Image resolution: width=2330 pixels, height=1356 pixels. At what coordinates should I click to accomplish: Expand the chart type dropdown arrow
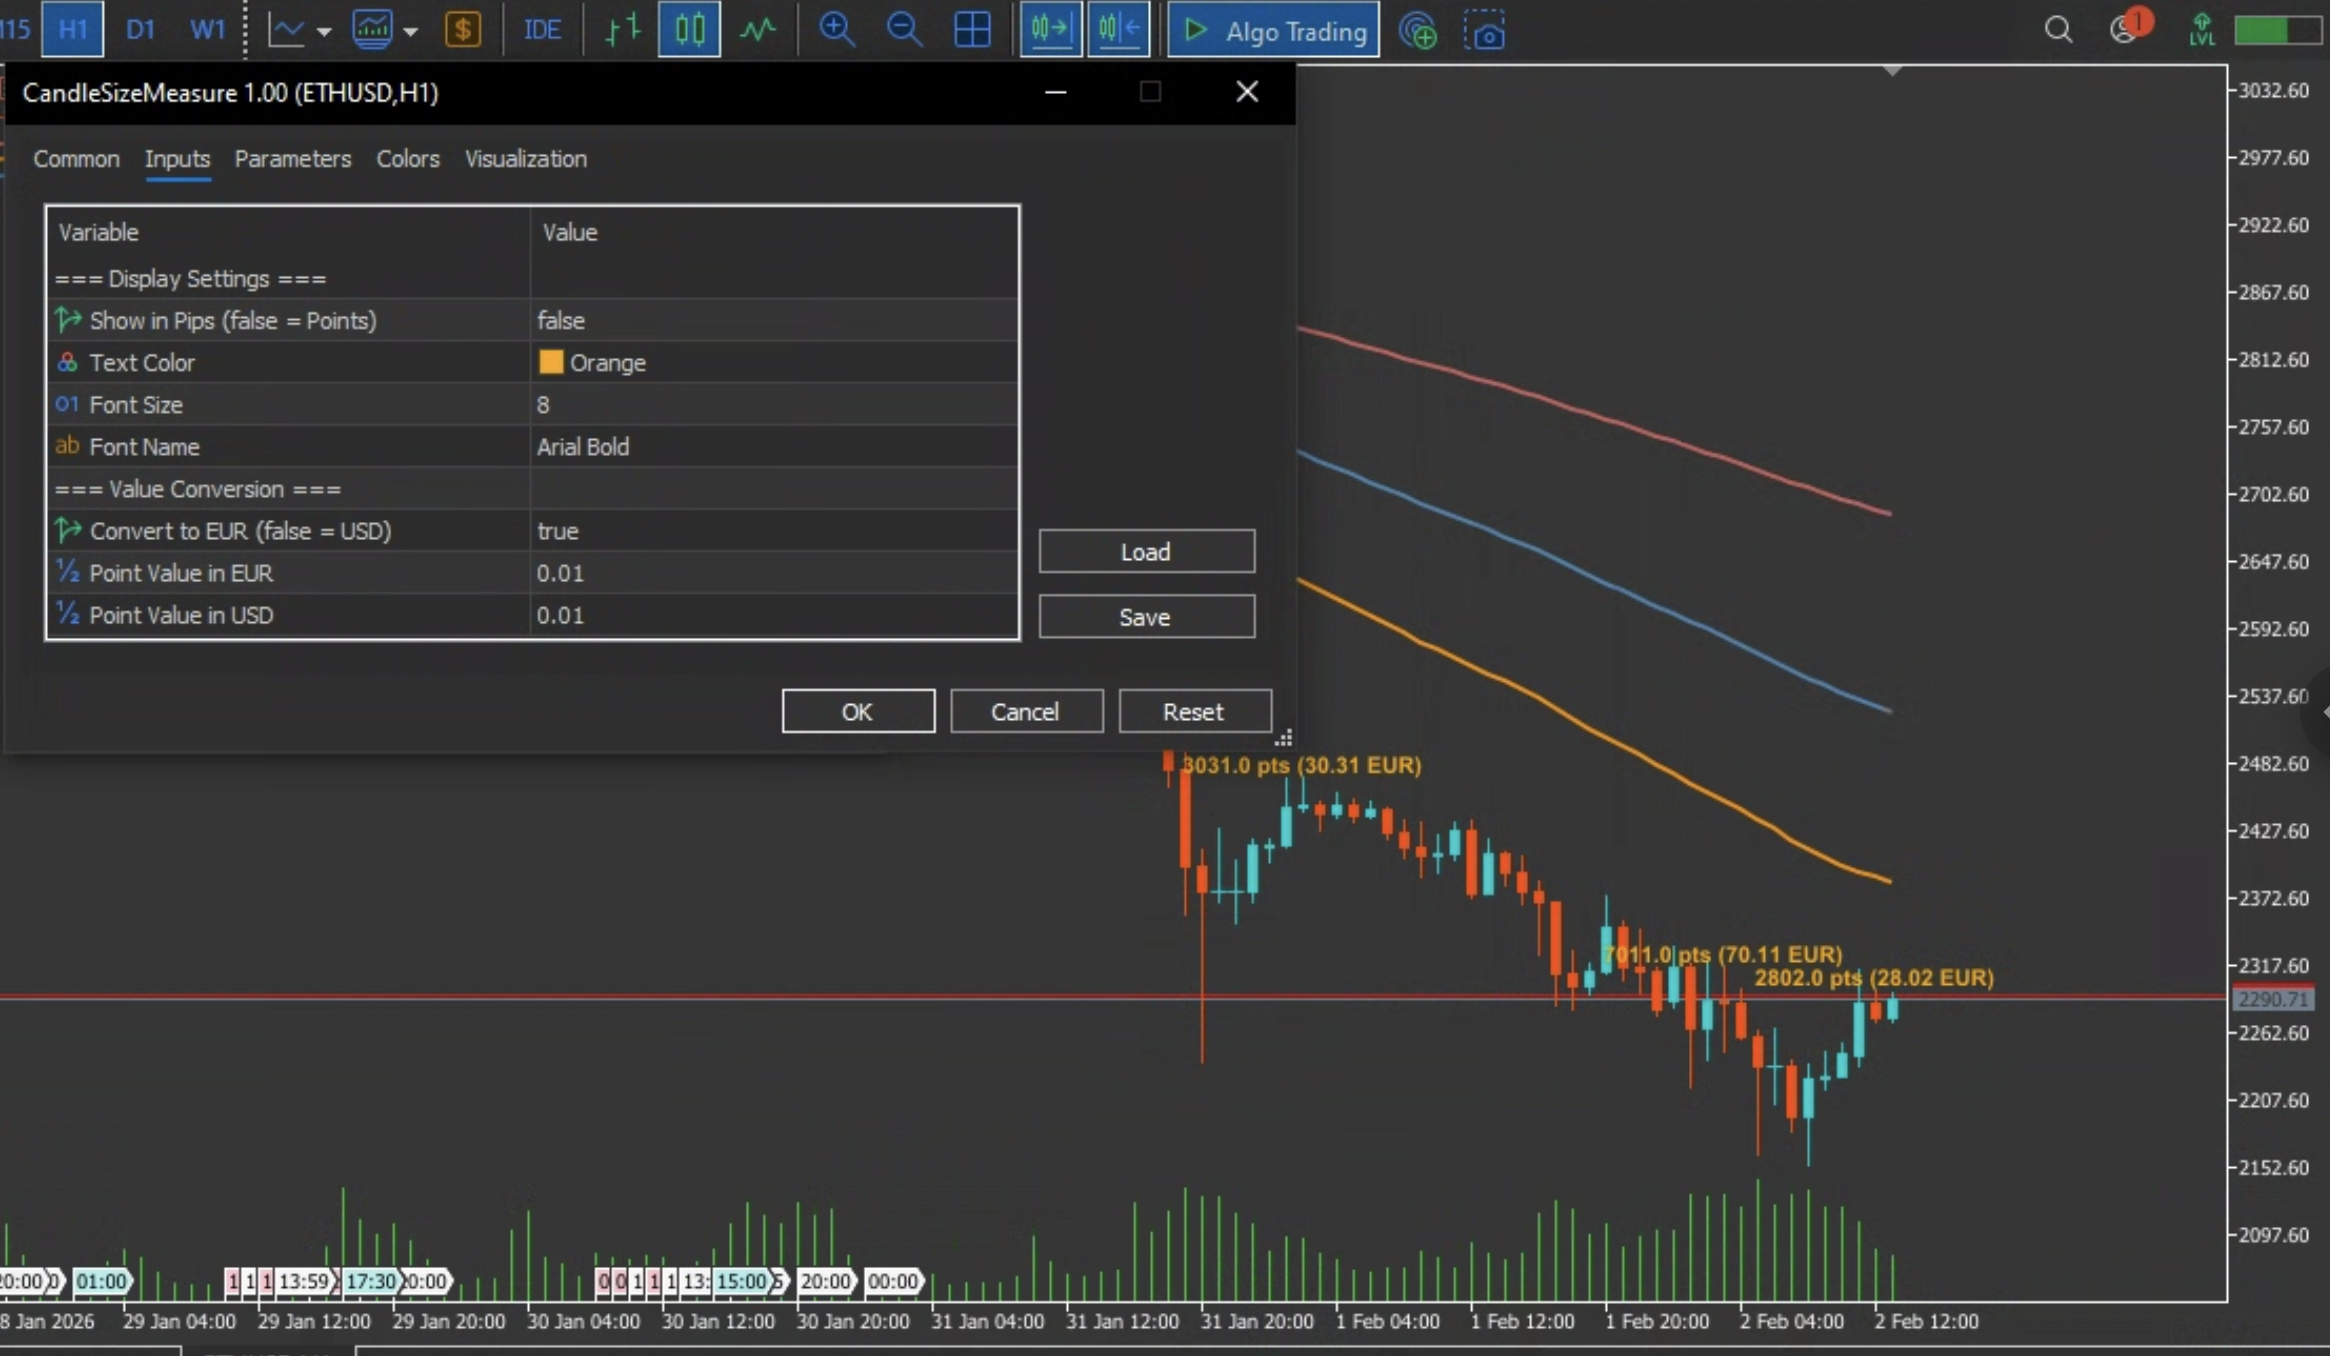tap(324, 32)
